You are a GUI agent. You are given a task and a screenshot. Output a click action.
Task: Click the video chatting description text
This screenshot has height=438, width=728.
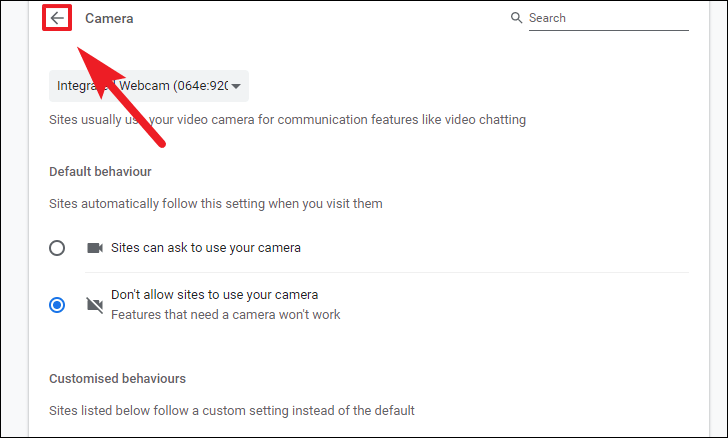pos(287,120)
